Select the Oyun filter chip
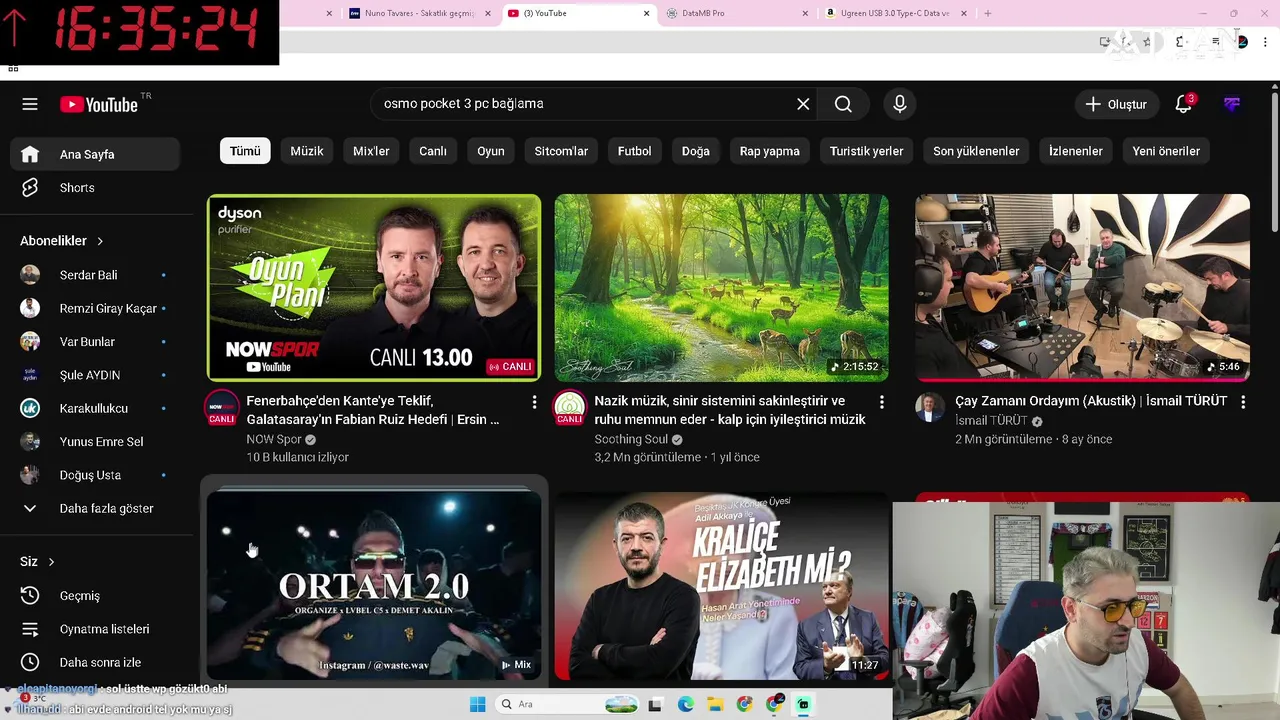This screenshot has width=1280, height=720. [491, 151]
